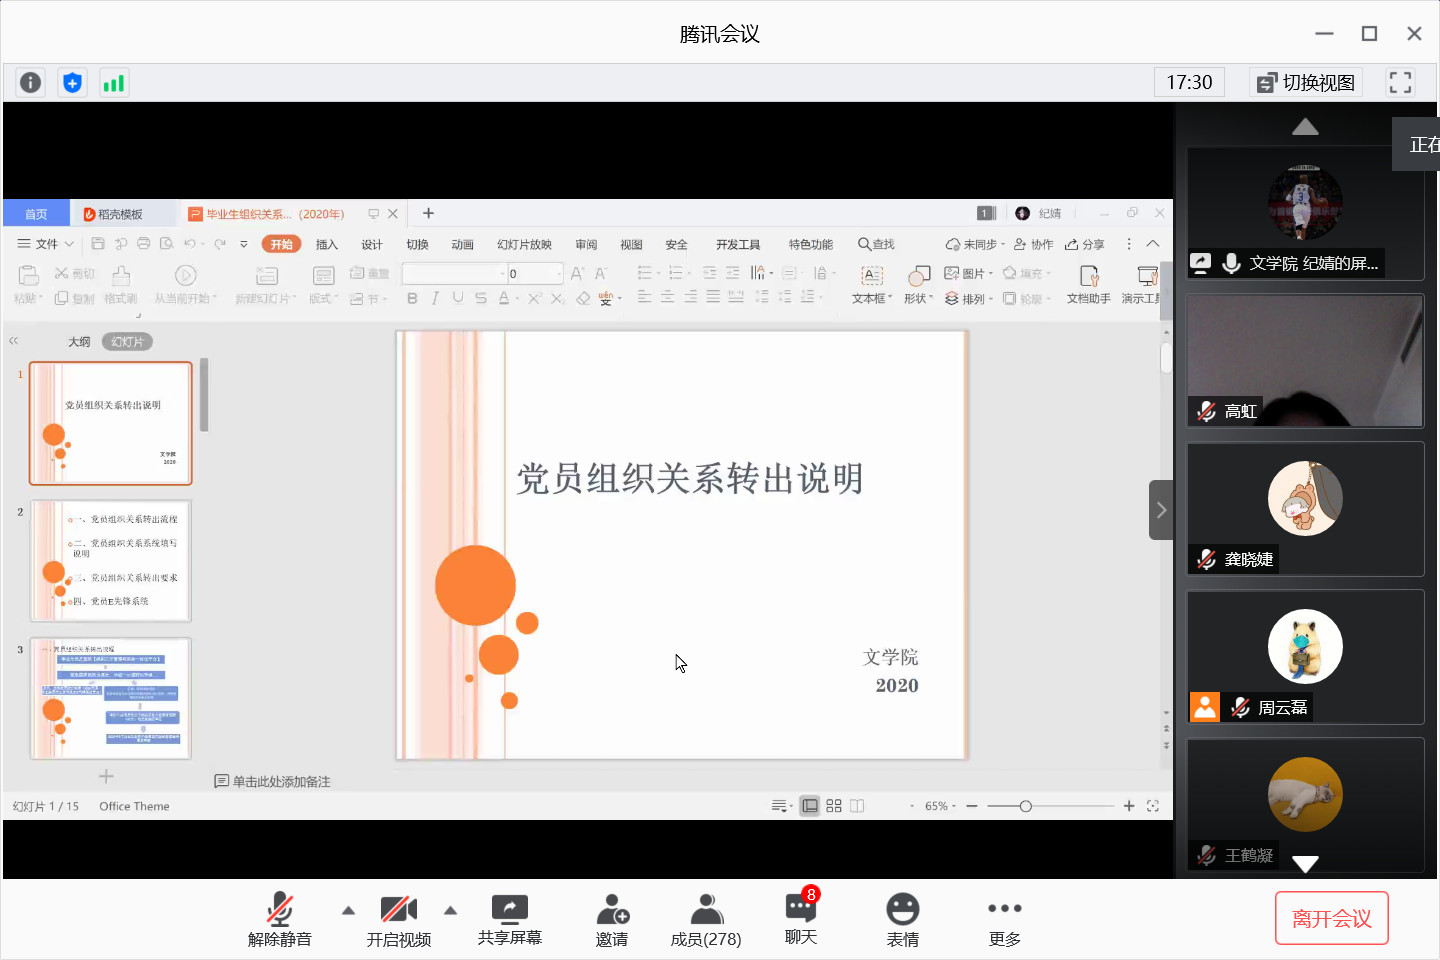Insert a text box using 文本框 icon
The width and height of the screenshot is (1440, 960).
(x=870, y=280)
